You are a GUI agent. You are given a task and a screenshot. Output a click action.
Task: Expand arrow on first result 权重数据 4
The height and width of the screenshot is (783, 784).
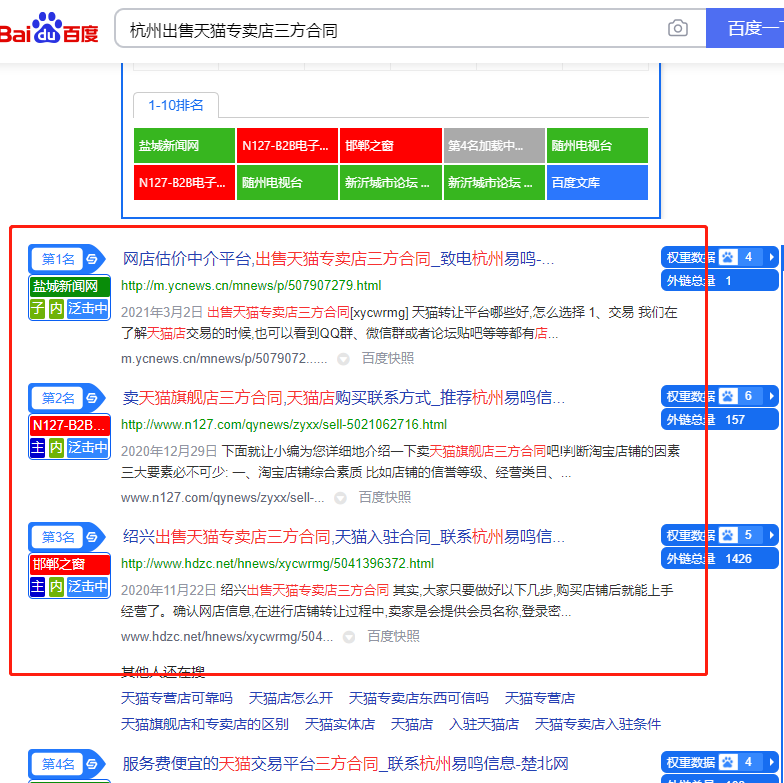pyautogui.click(x=772, y=258)
